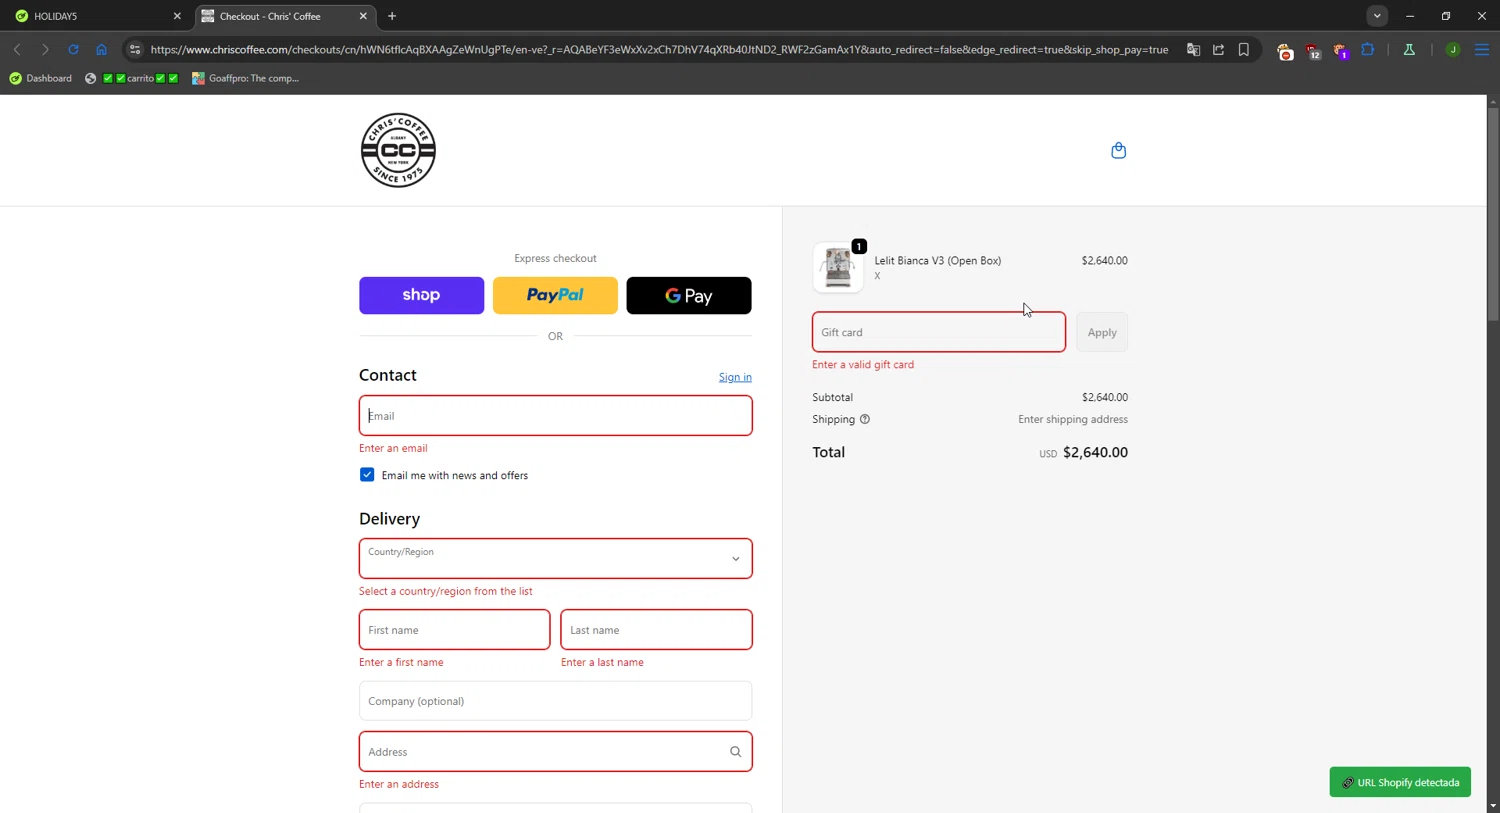Viewport: 1500px width, 813px height.
Task: Bookmark this page via the bookmark icon
Action: click(x=1244, y=49)
